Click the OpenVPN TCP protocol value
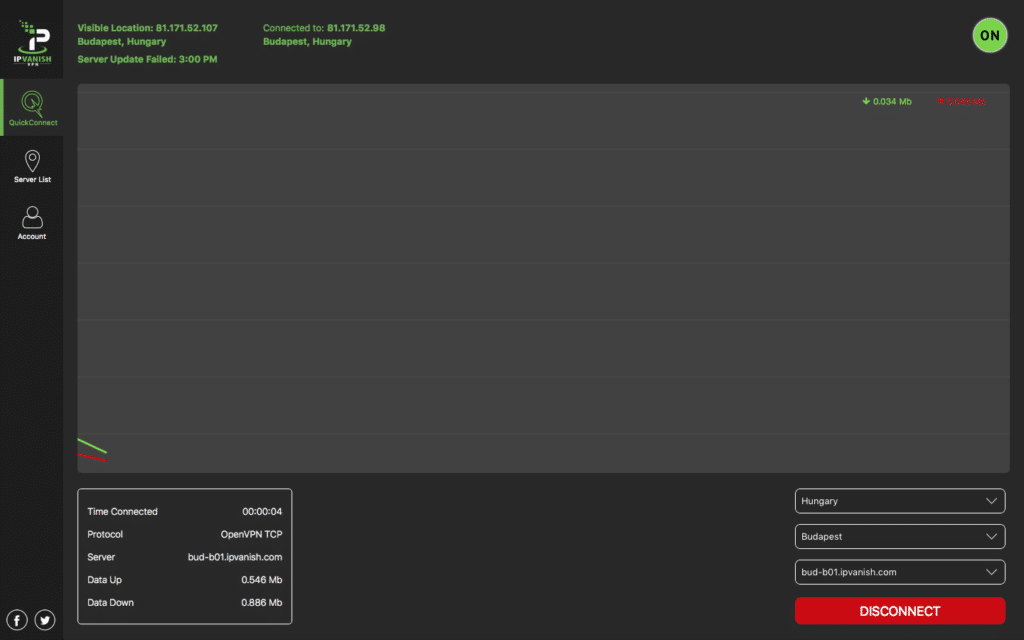This screenshot has width=1024, height=640. (x=251, y=534)
